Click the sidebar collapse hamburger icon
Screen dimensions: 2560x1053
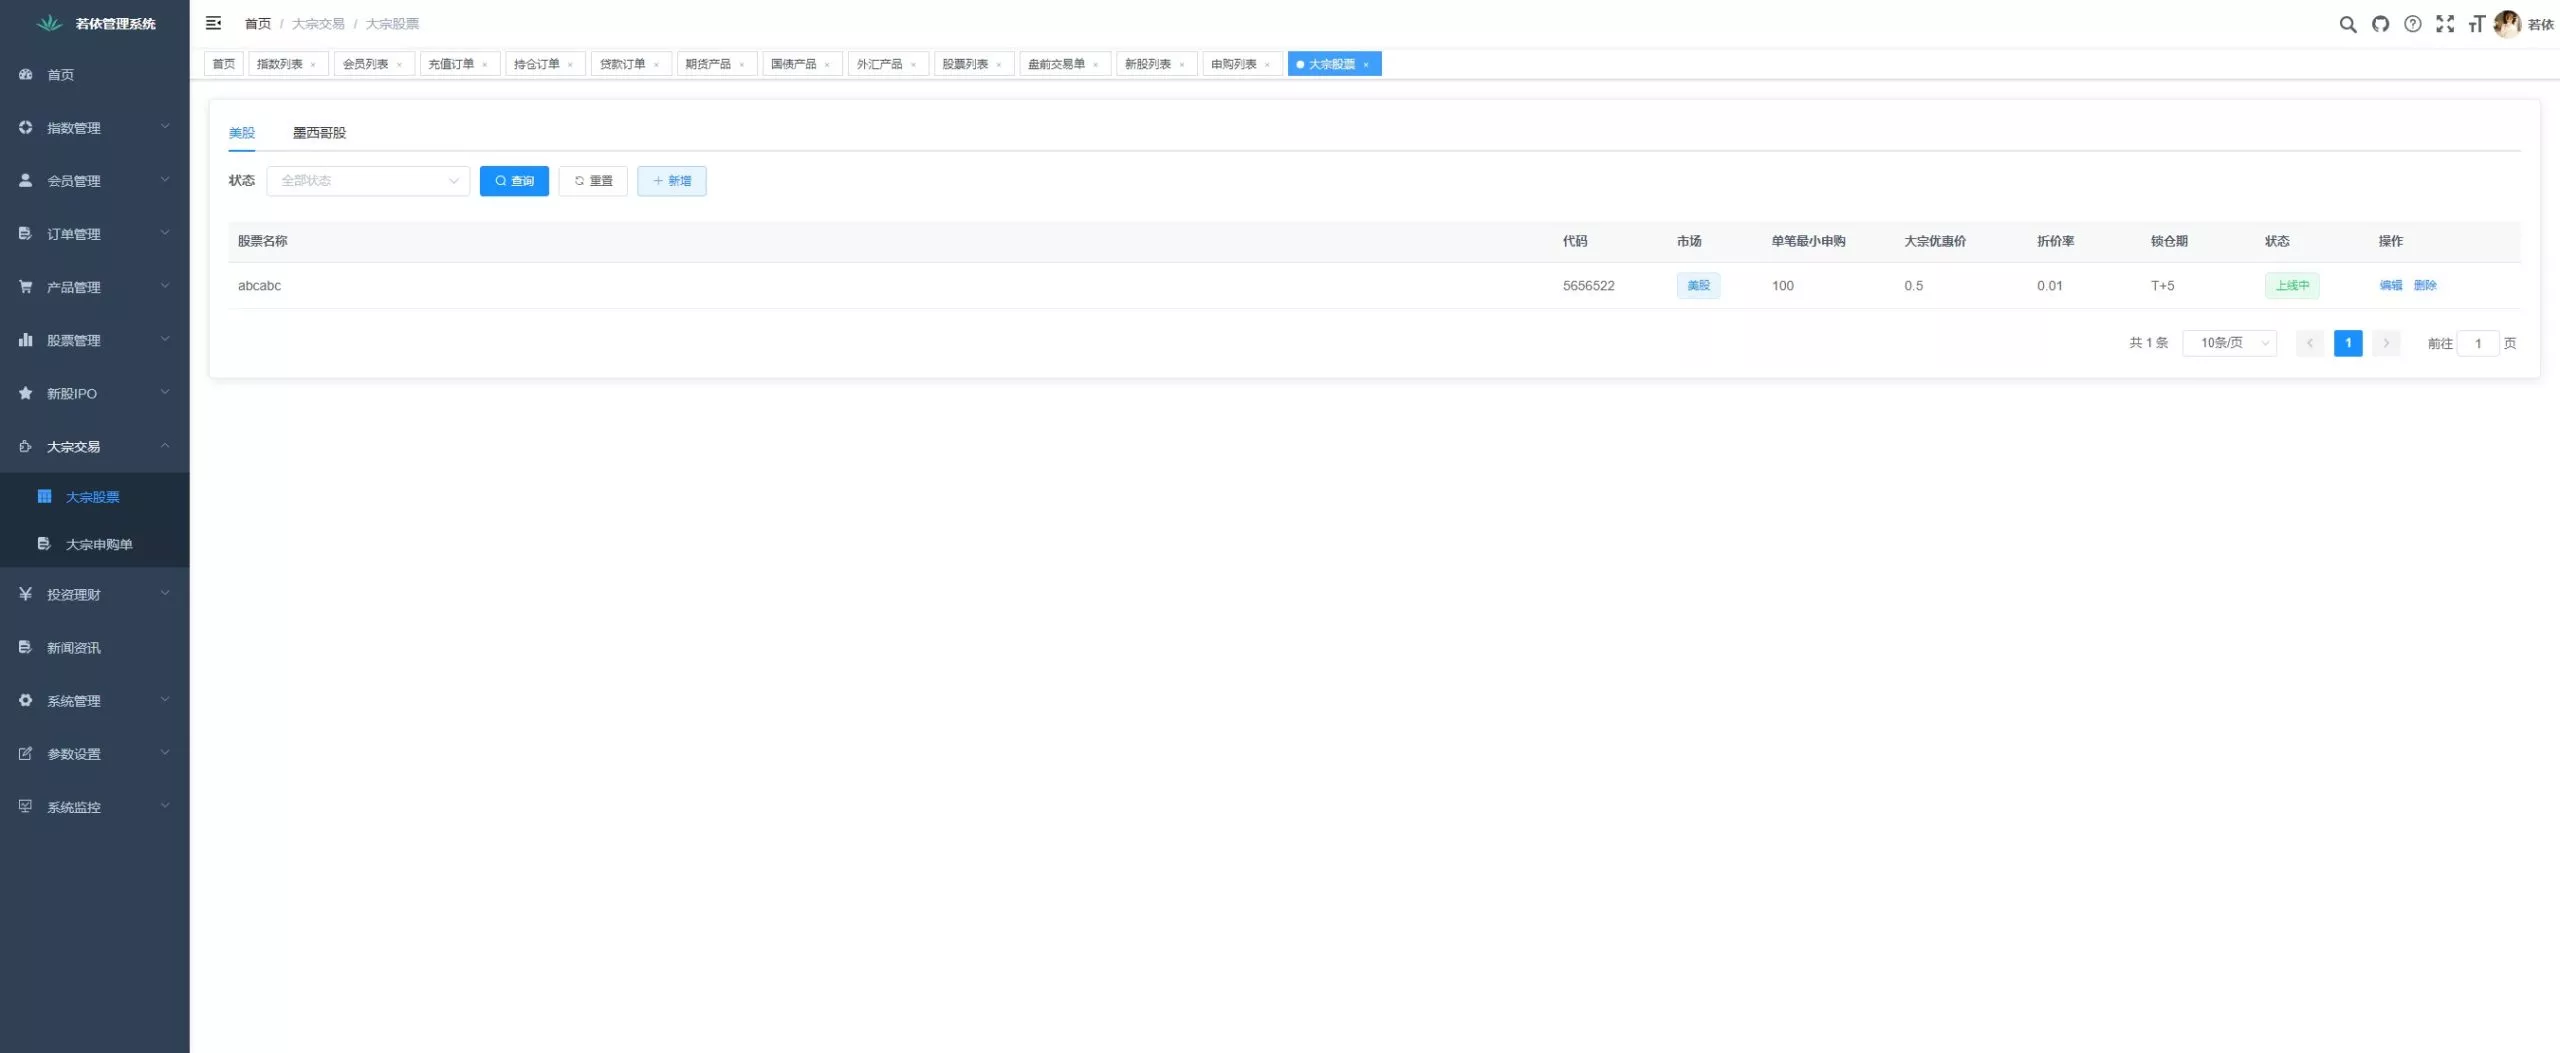213,23
